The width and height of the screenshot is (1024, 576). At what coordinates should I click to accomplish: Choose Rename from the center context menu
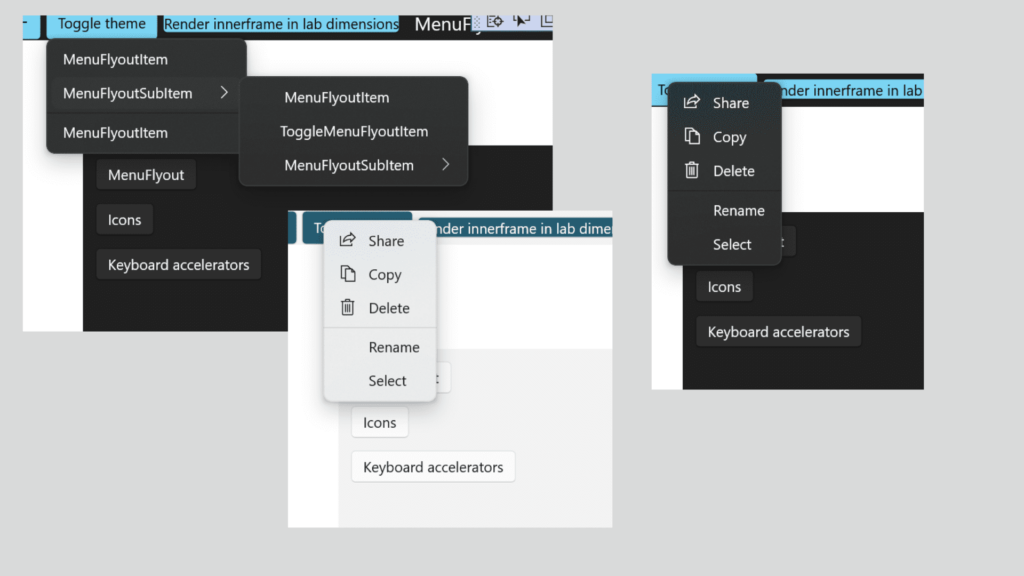point(394,346)
